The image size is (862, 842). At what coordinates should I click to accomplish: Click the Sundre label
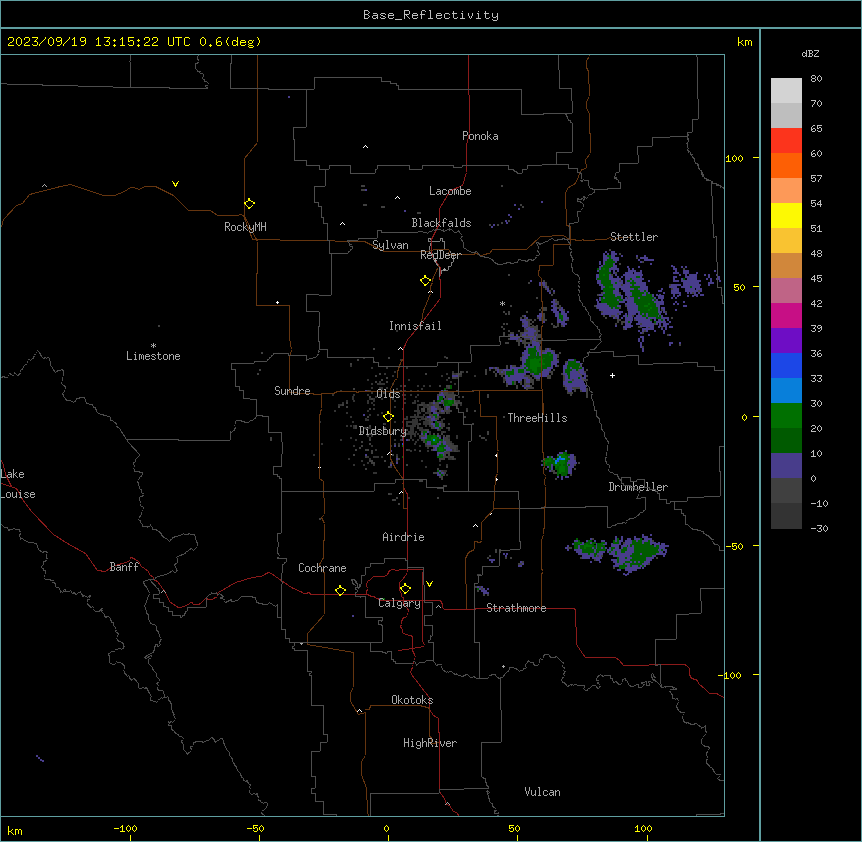pyautogui.click(x=292, y=391)
